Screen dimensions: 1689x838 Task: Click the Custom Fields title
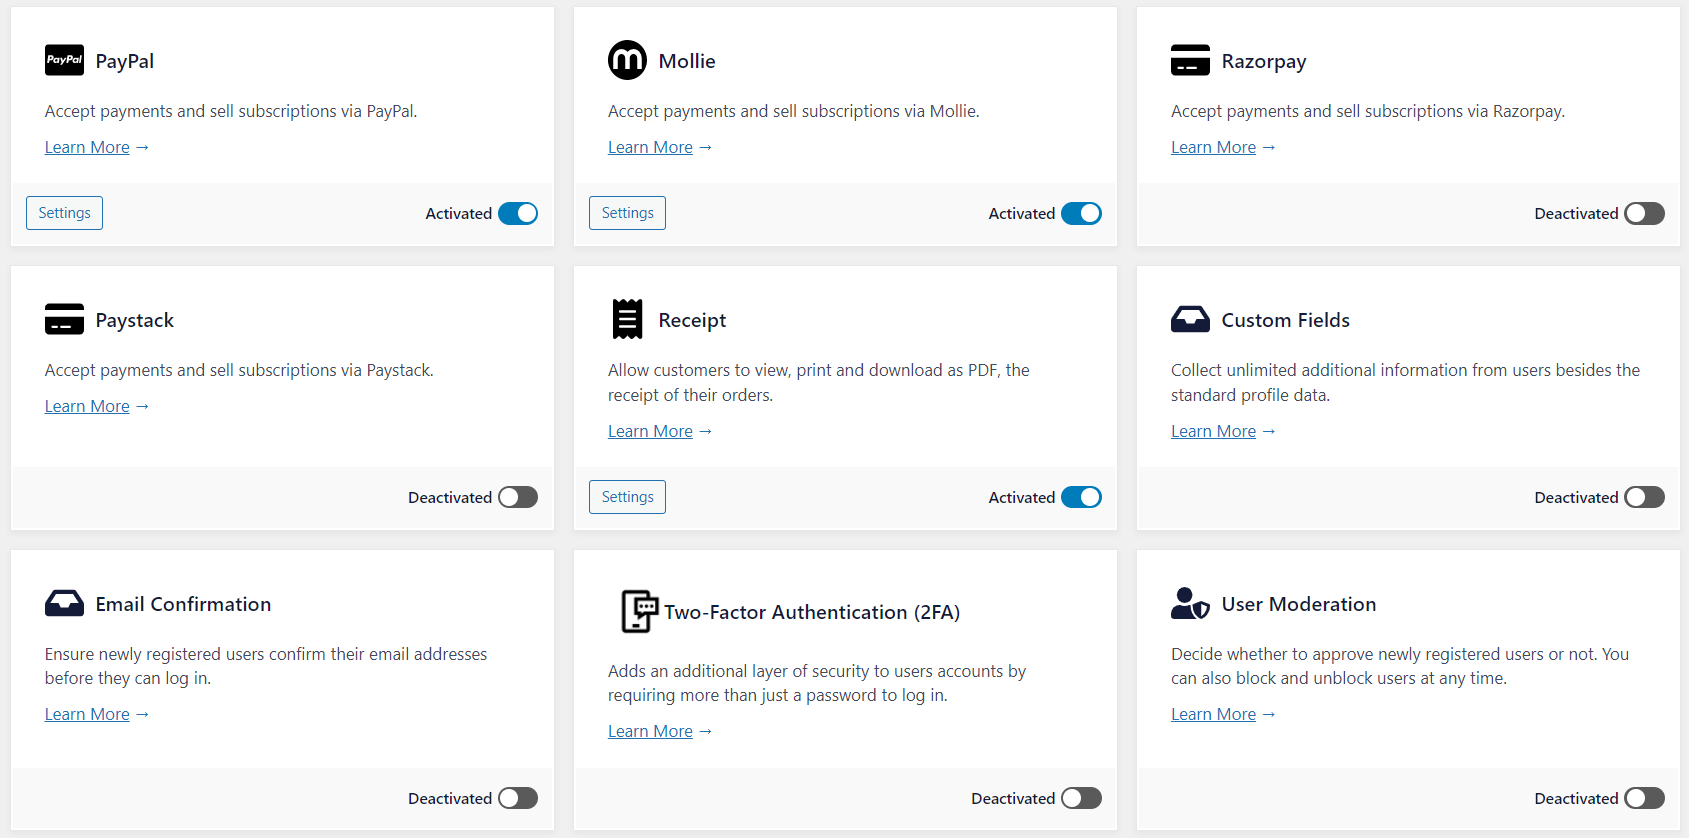pyautogui.click(x=1286, y=320)
